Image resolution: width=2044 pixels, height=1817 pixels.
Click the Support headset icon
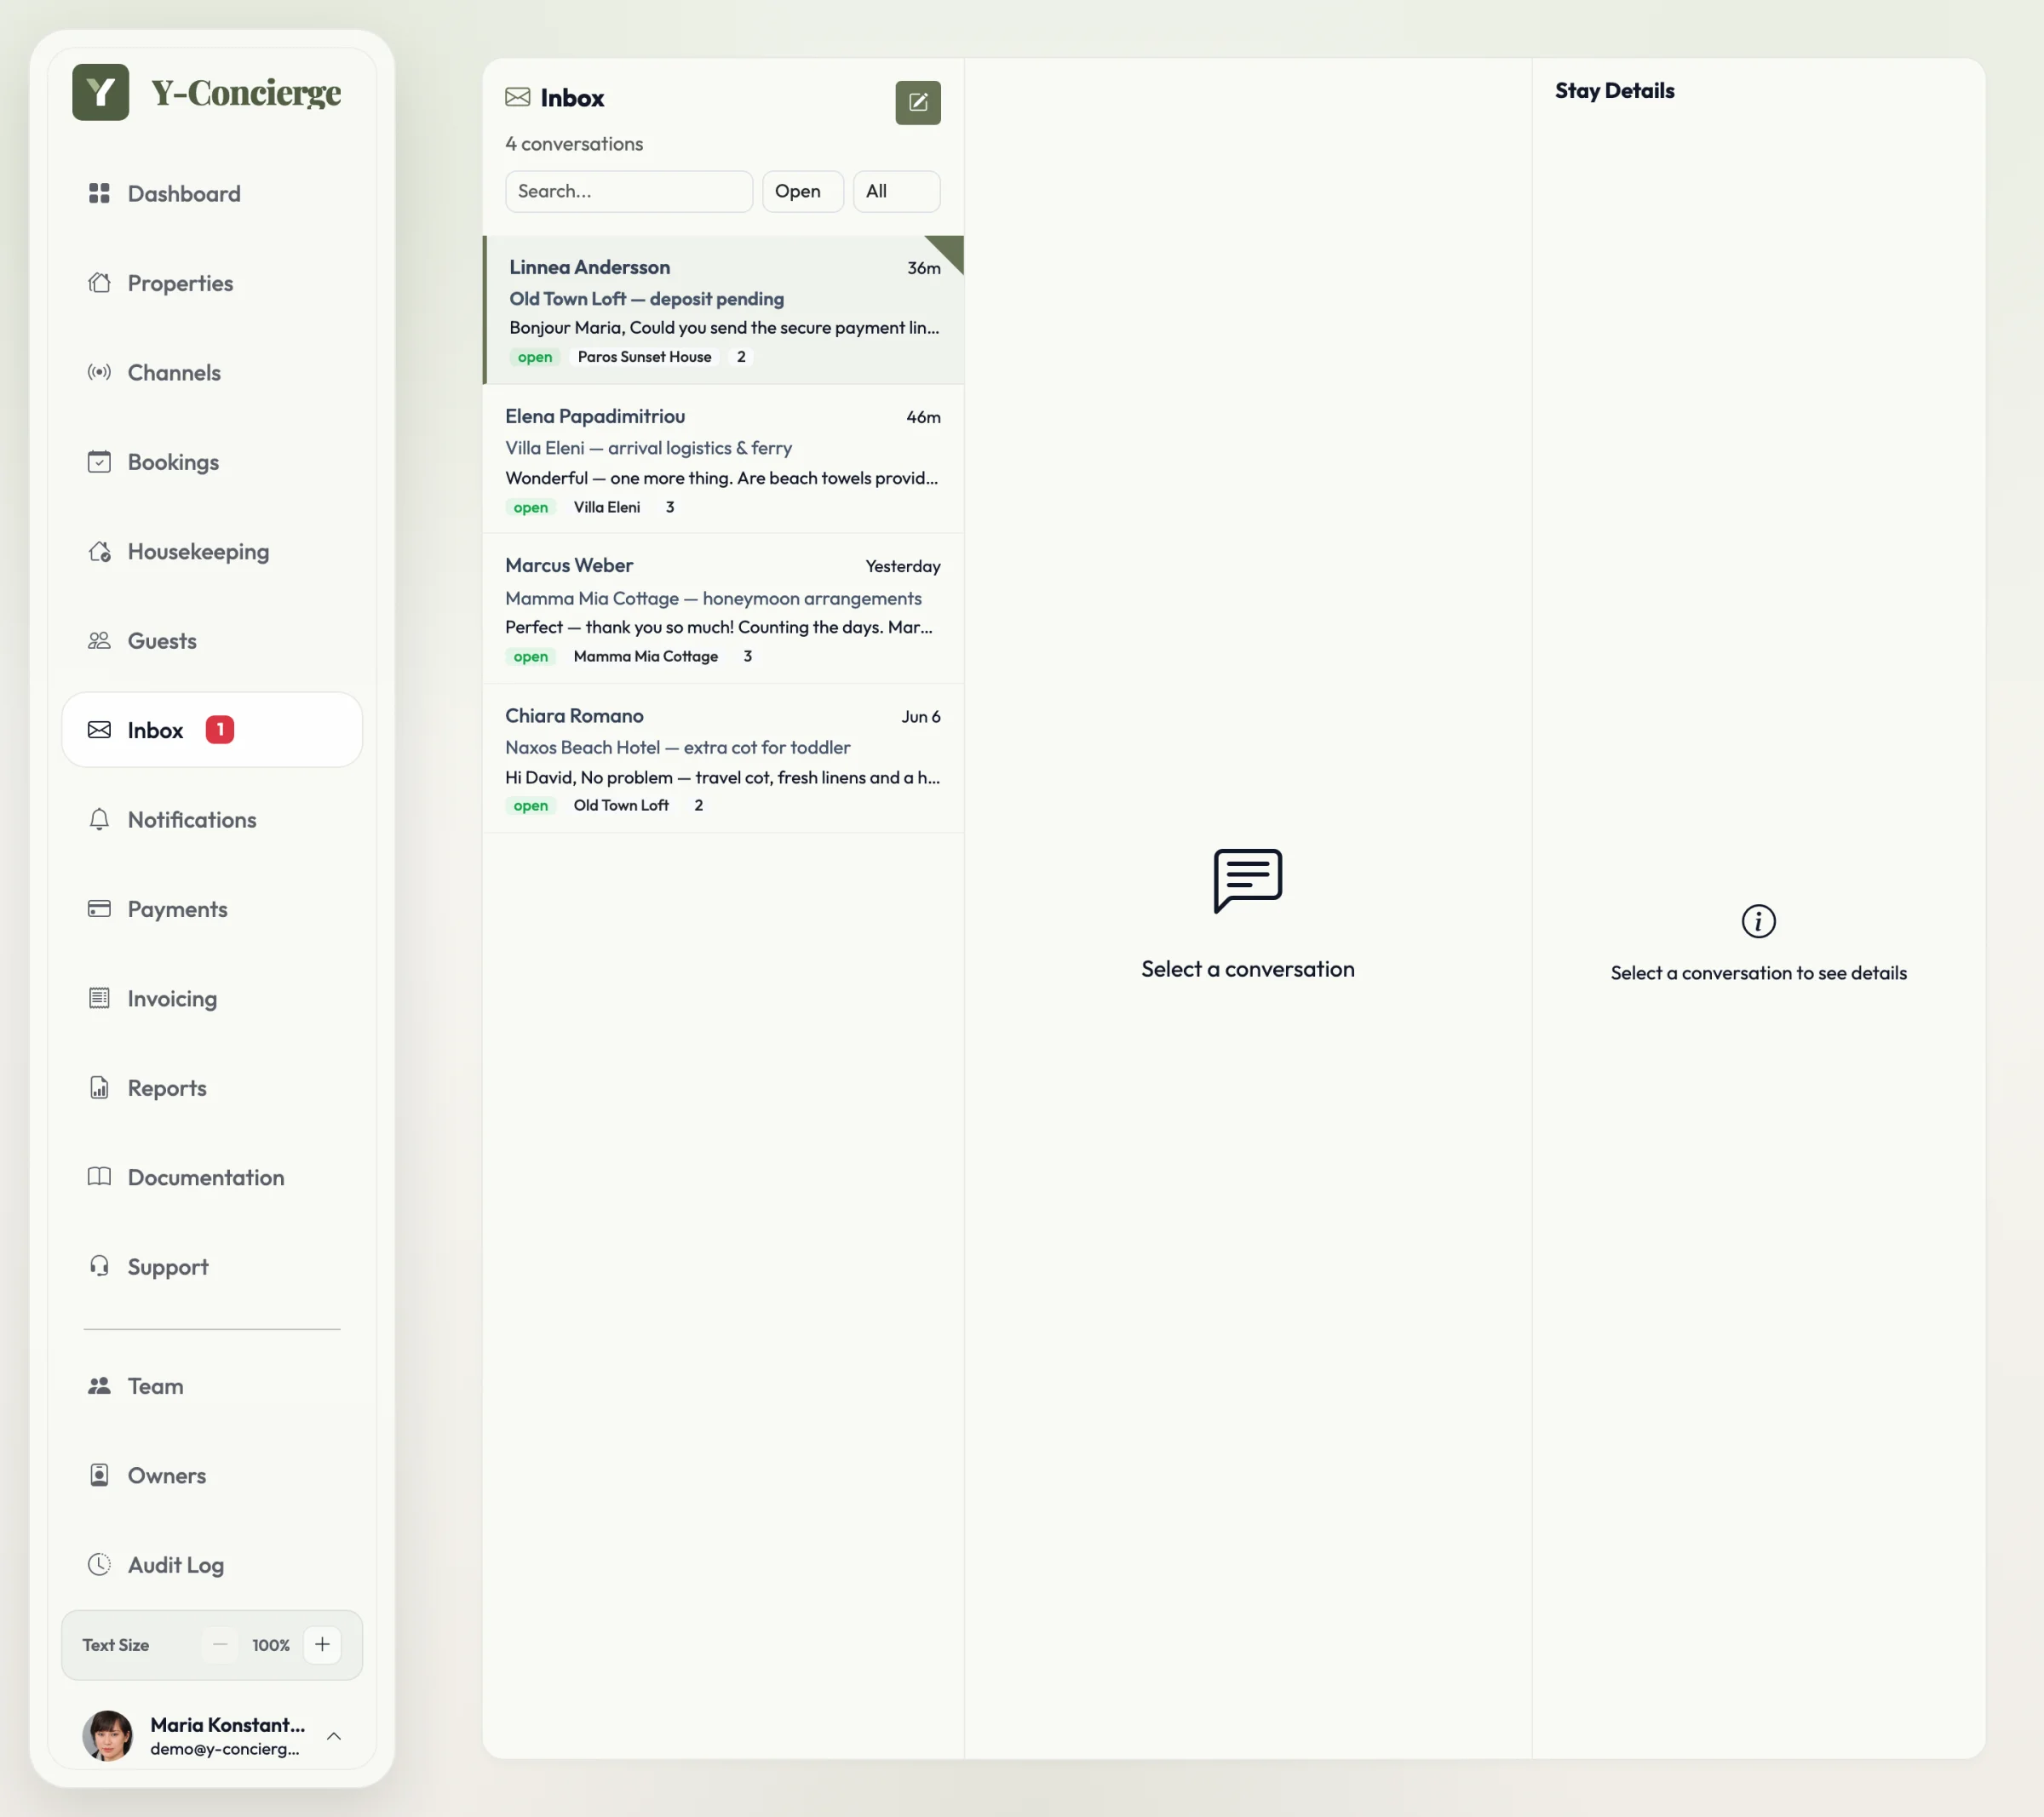[99, 1266]
